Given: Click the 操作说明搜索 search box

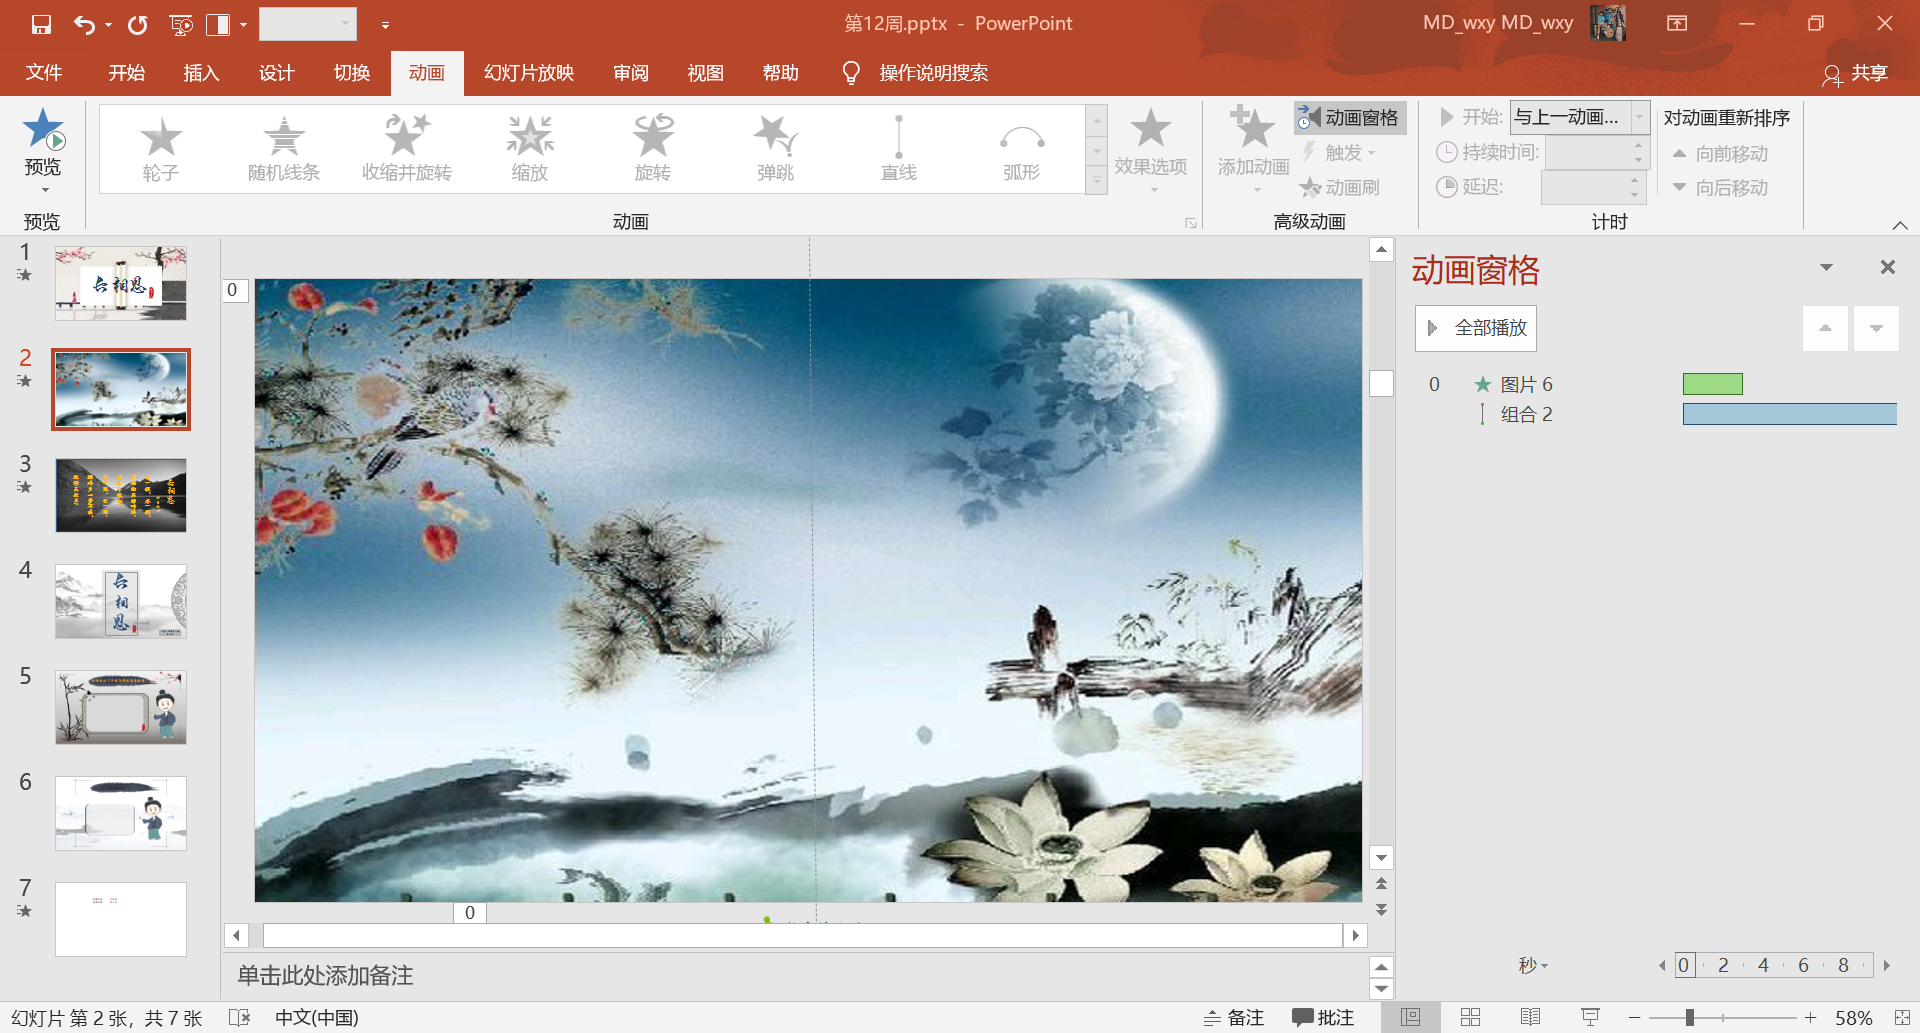Looking at the screenshot, I should [x=933, y=73].
